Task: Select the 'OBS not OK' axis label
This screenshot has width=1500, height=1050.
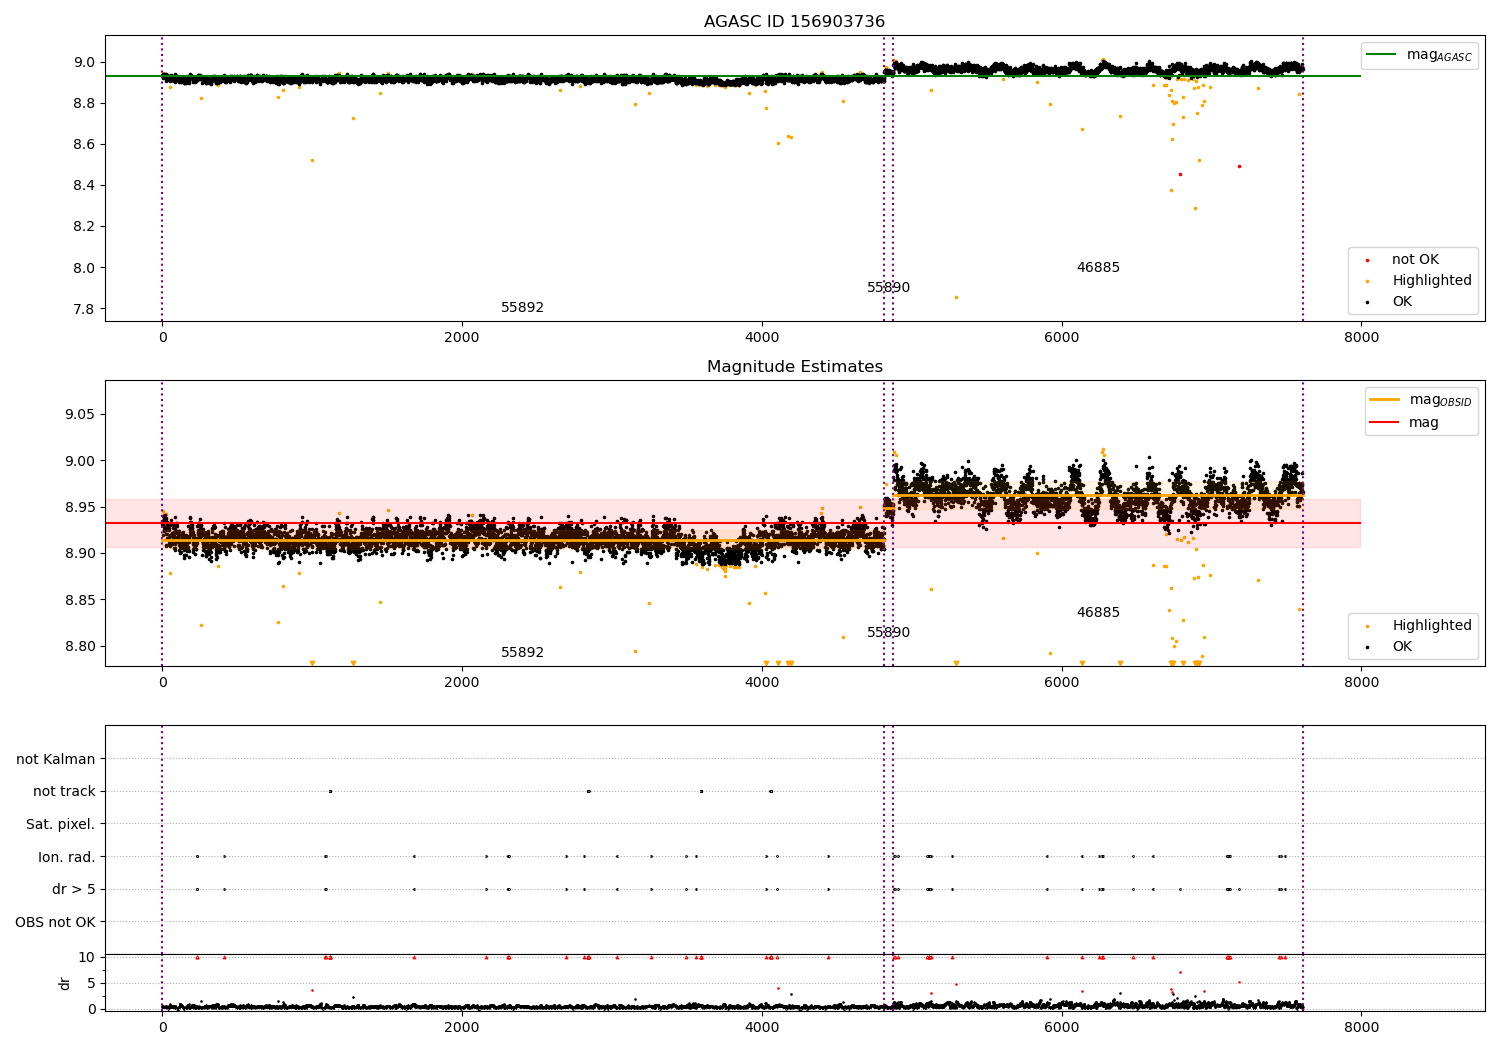Action: [x=55, y=922]
